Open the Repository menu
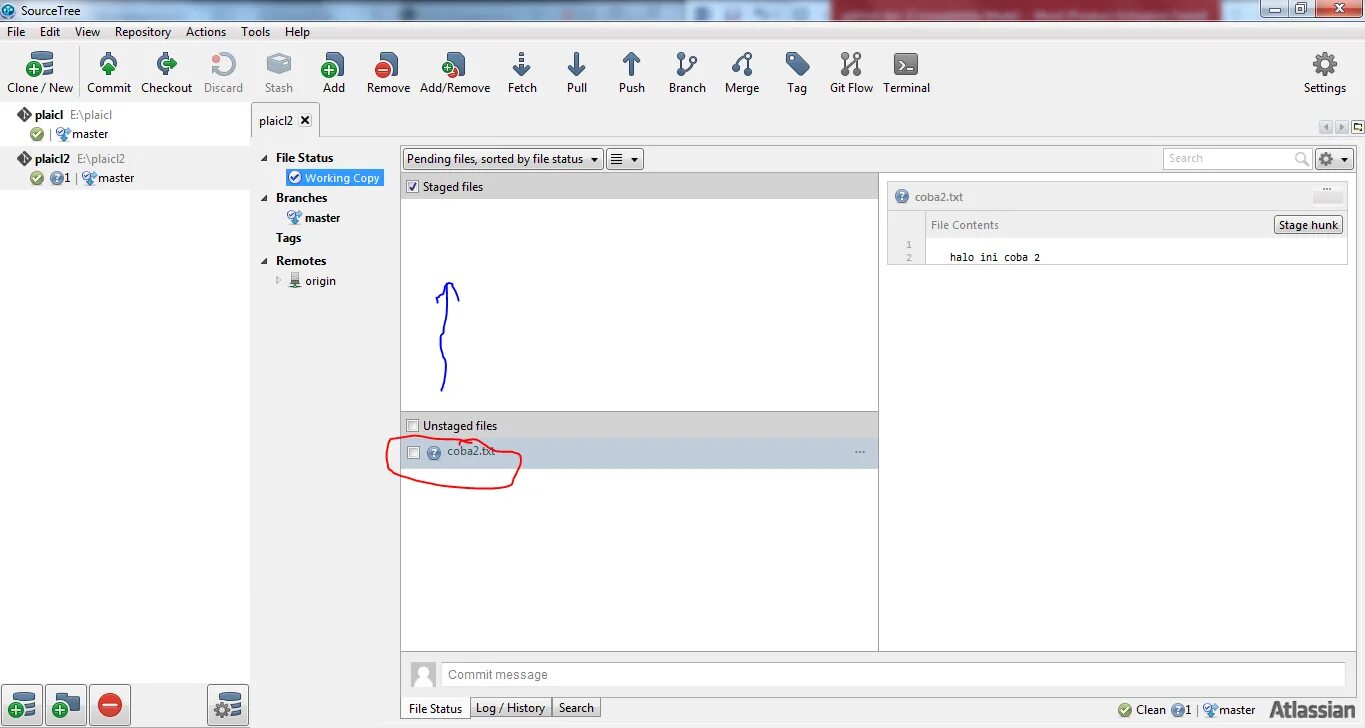Image resolution: width=1365 pixels, height=728 pixels. (143, 32)
